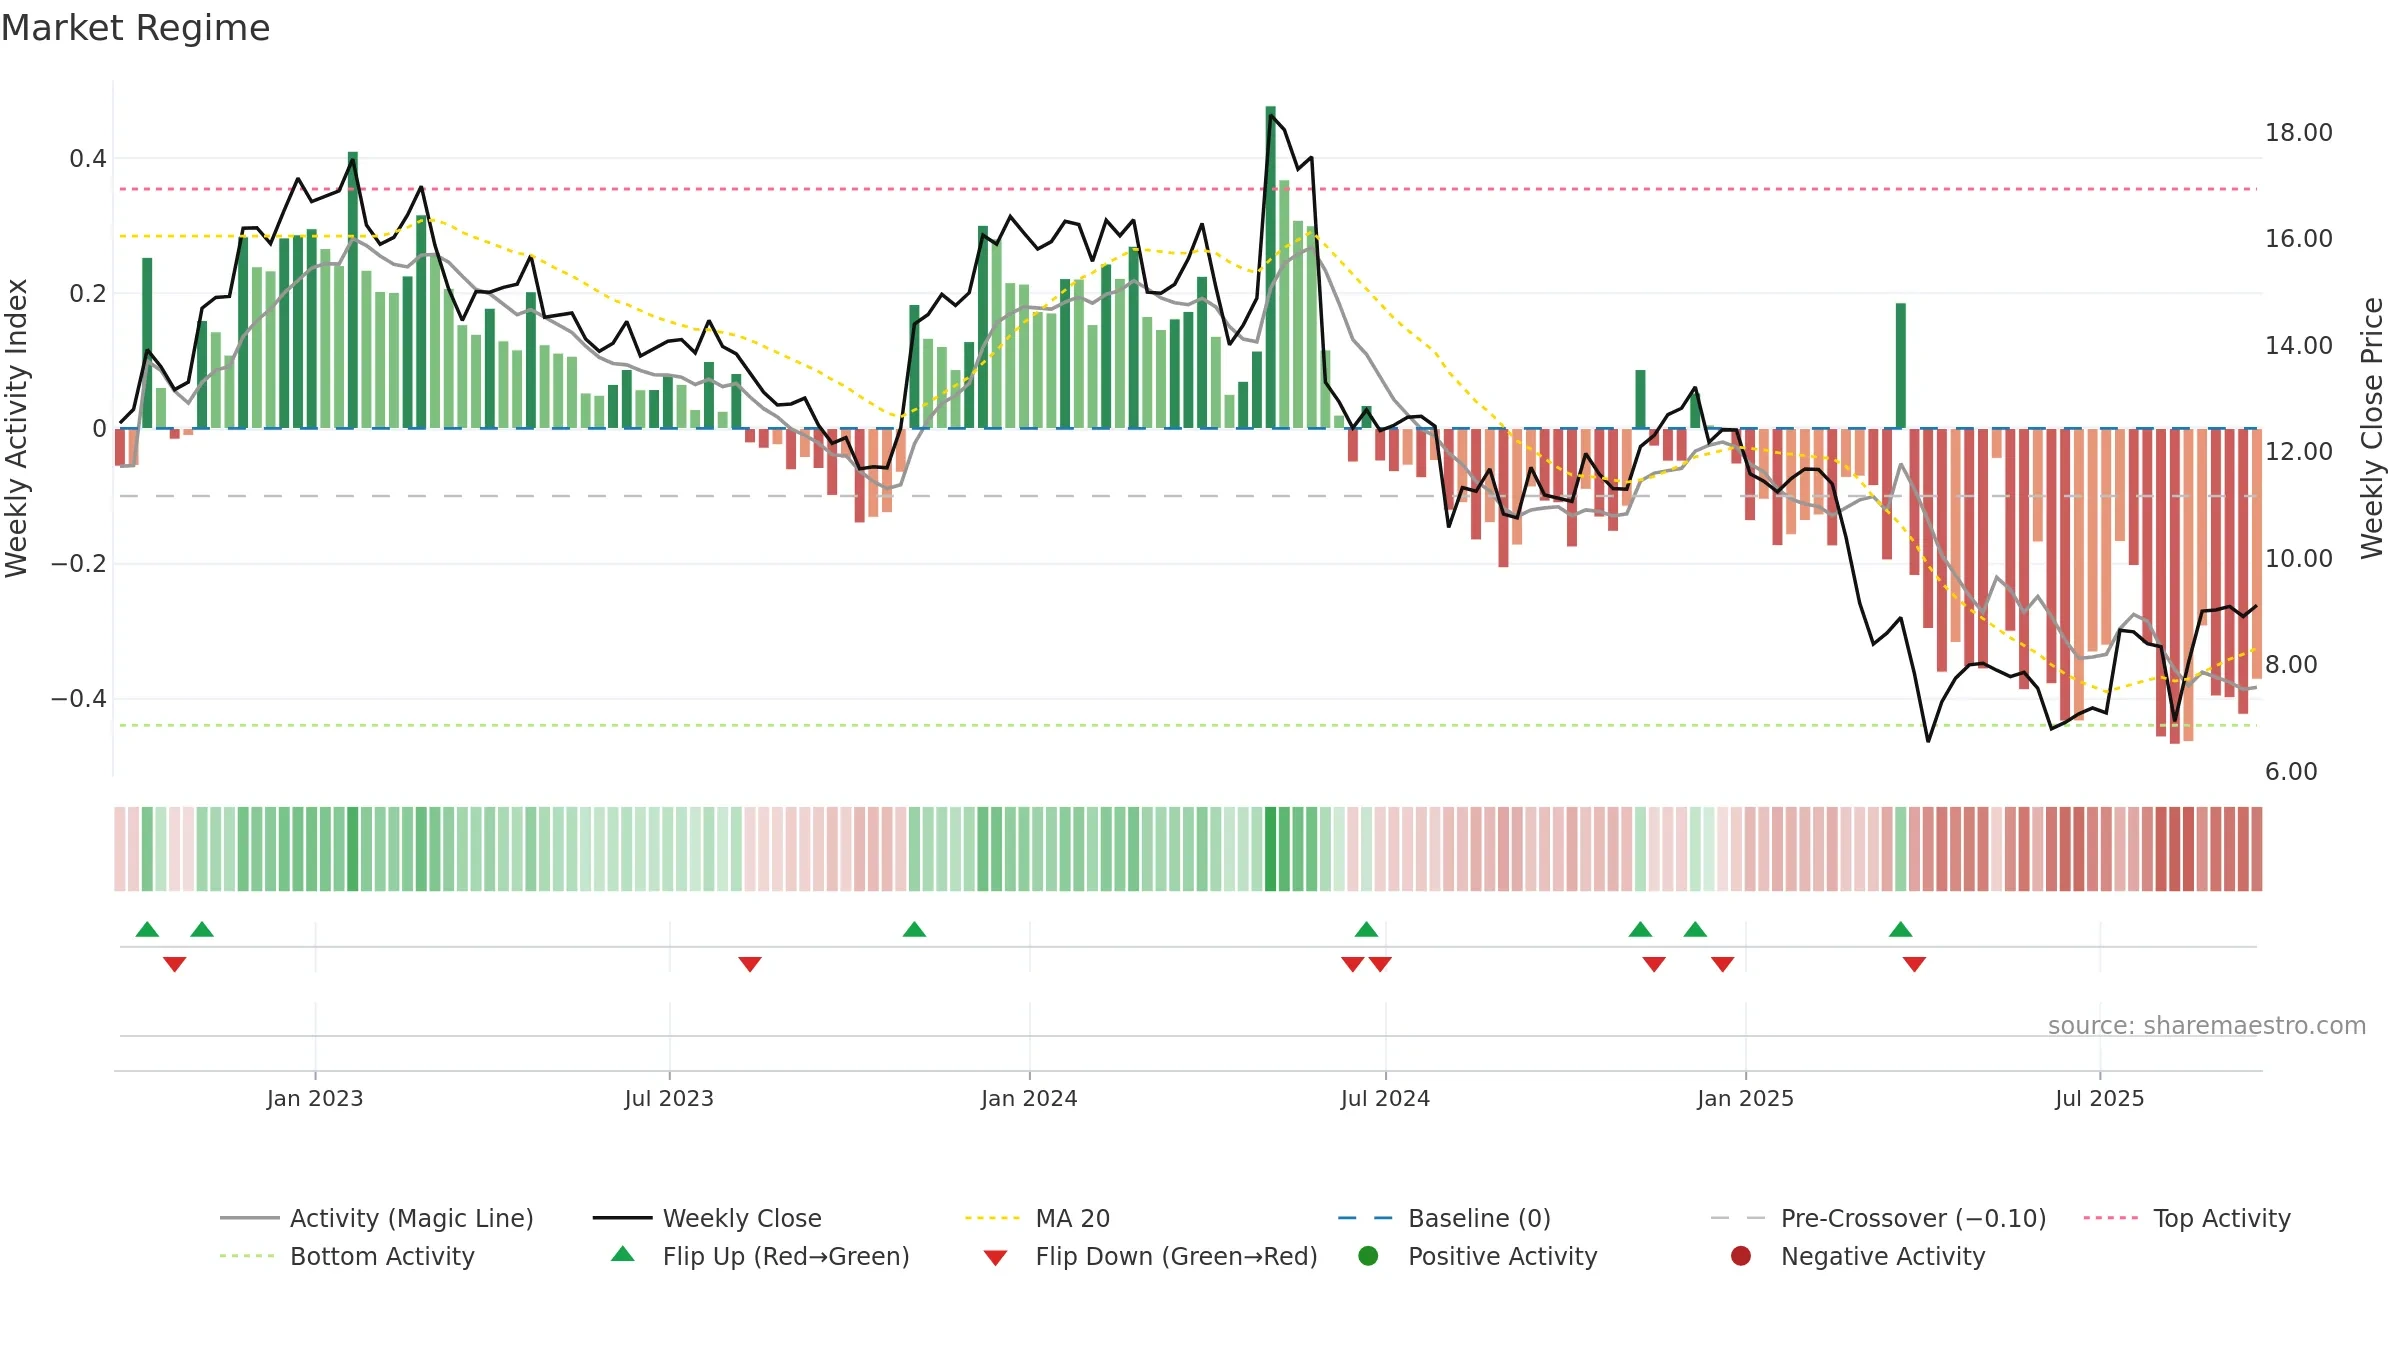
Task: Click the Top Activity legend entry
Action: 2187,1218
